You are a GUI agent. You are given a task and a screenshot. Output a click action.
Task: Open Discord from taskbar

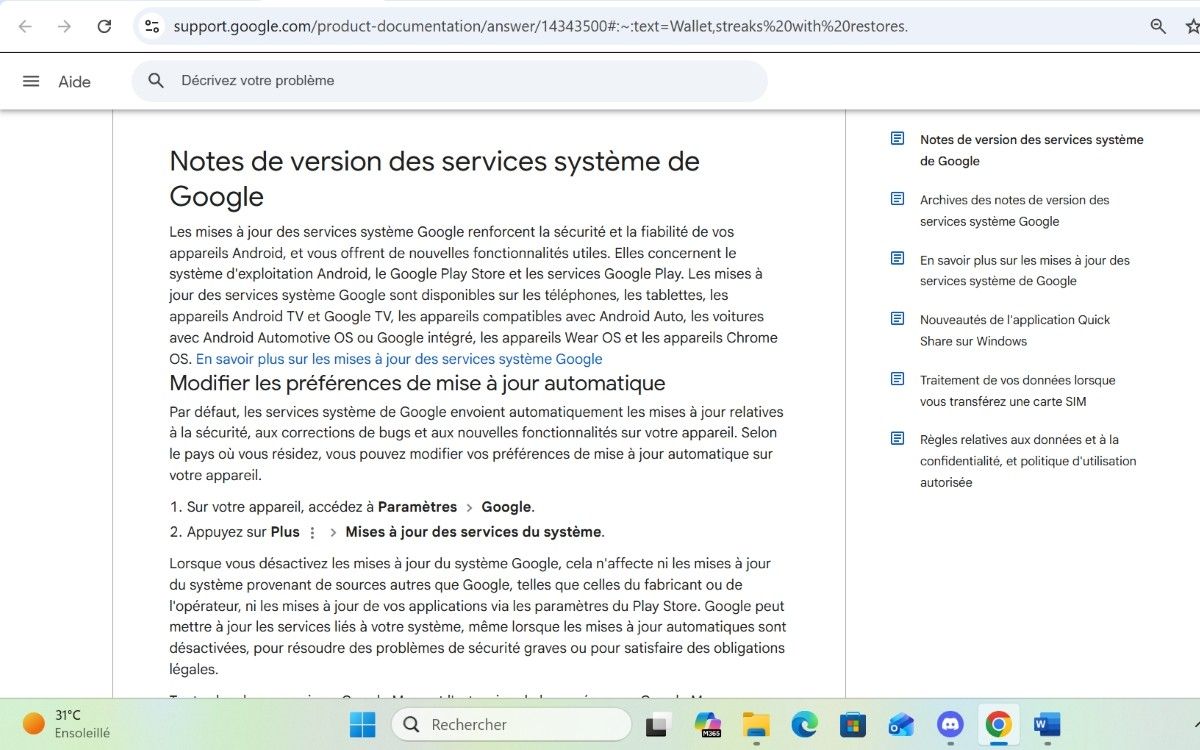pos(950,724)
